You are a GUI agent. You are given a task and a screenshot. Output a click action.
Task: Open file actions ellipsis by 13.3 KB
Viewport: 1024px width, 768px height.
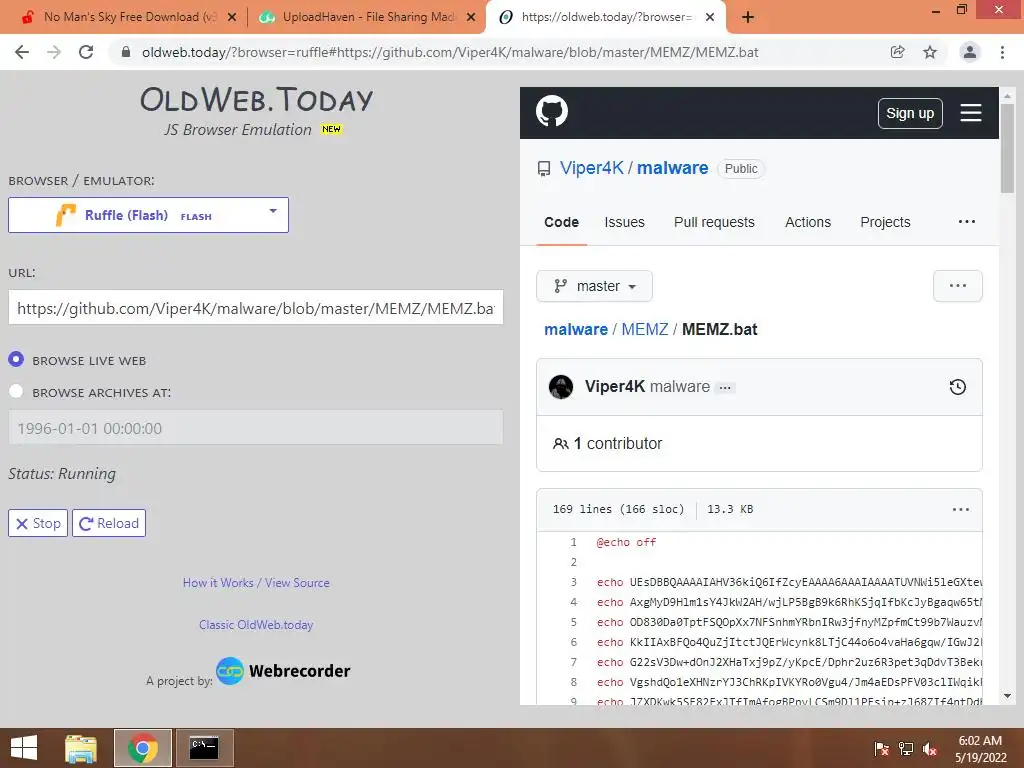tap(961, 509)
